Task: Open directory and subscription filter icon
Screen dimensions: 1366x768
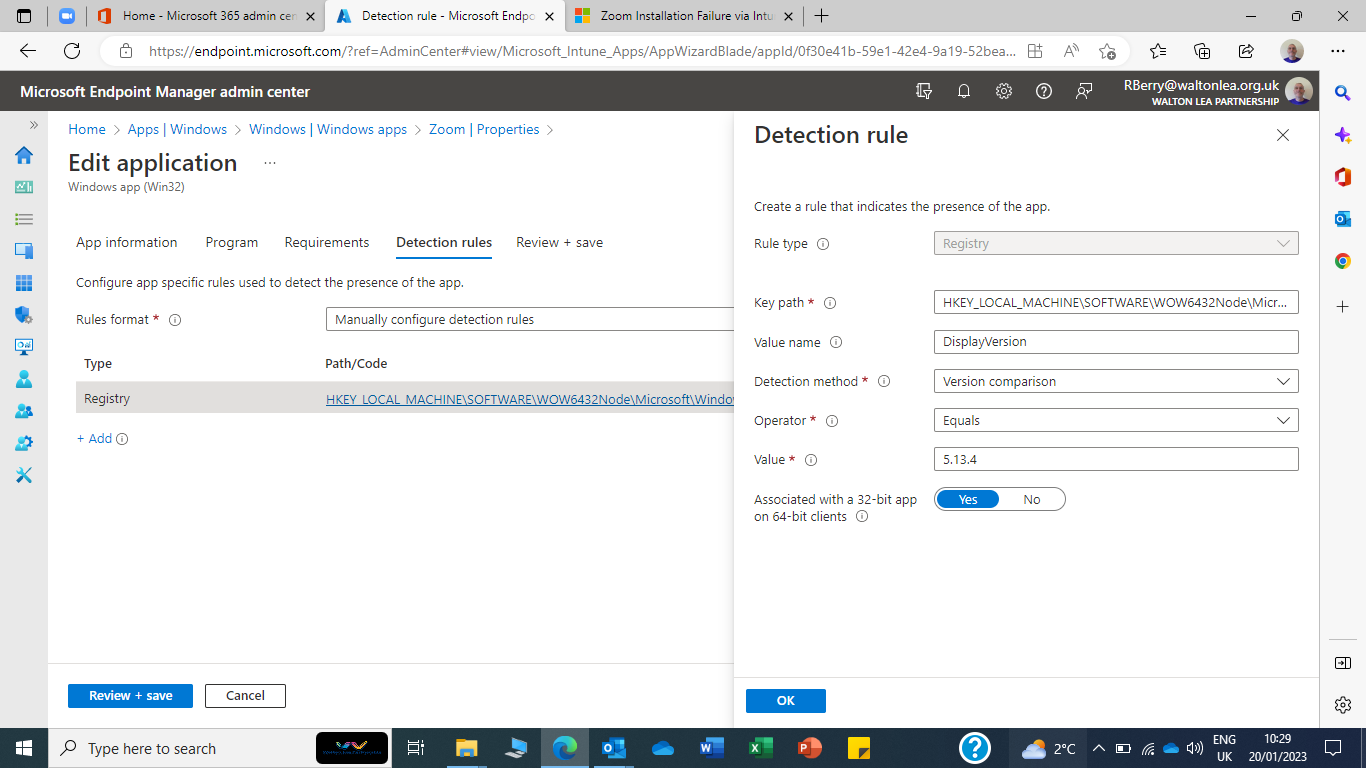Action: click(x=924, y=91)
